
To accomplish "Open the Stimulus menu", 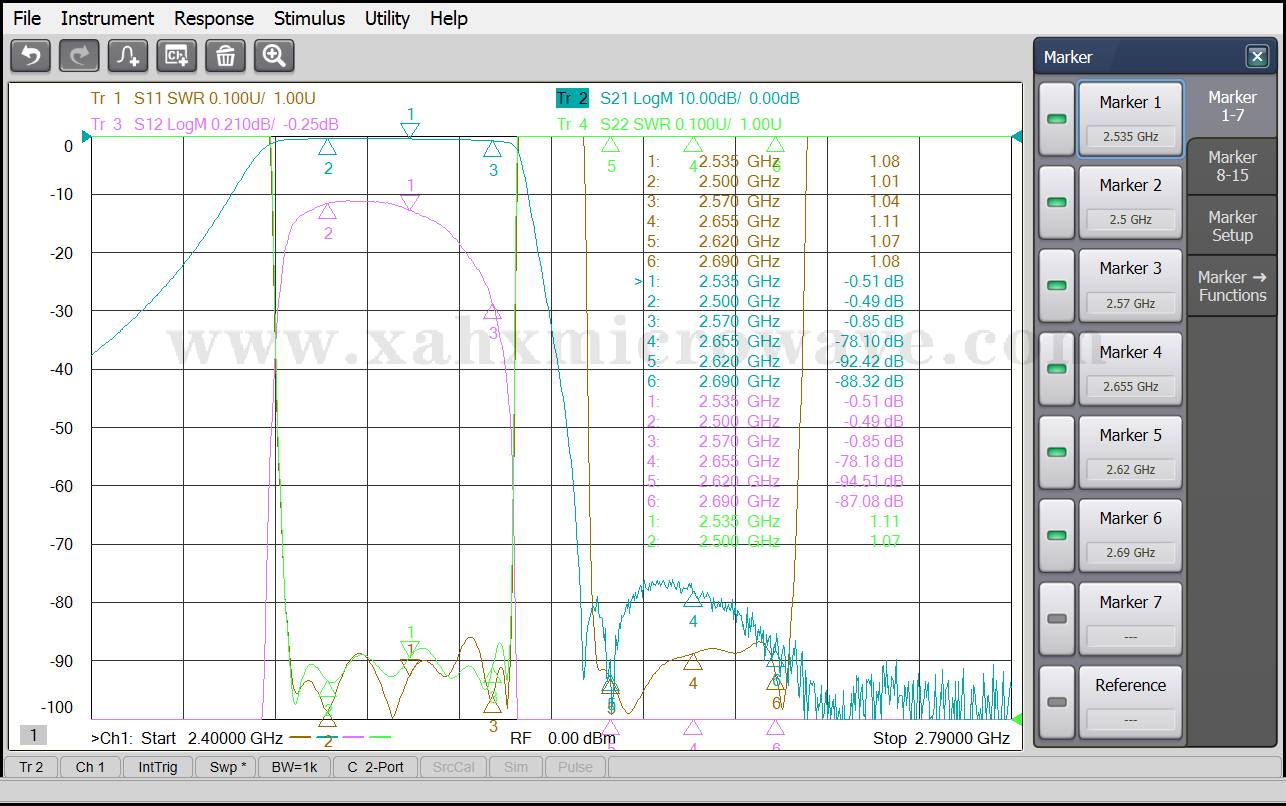I will 309,18.
